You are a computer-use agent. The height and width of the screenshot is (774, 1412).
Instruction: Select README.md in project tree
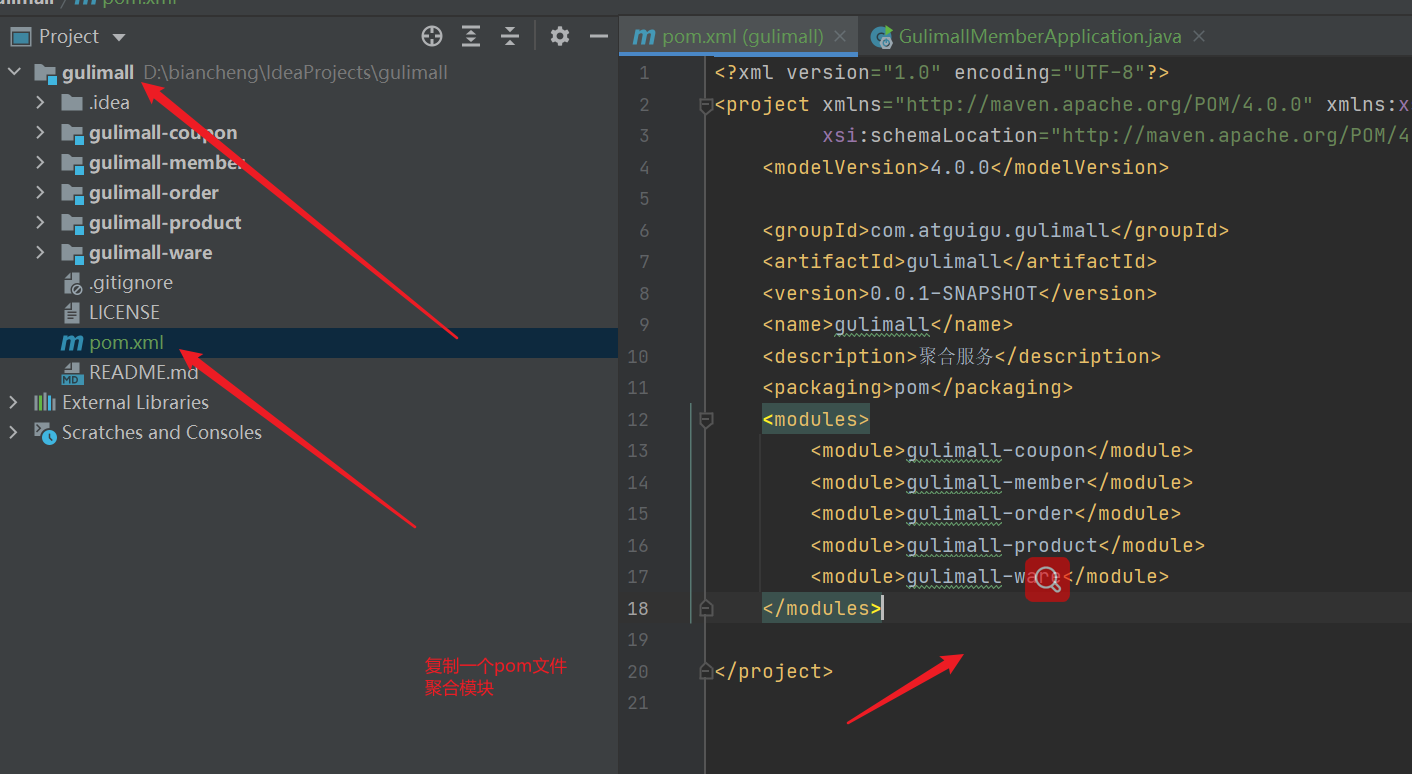click(x=143, y=372)
